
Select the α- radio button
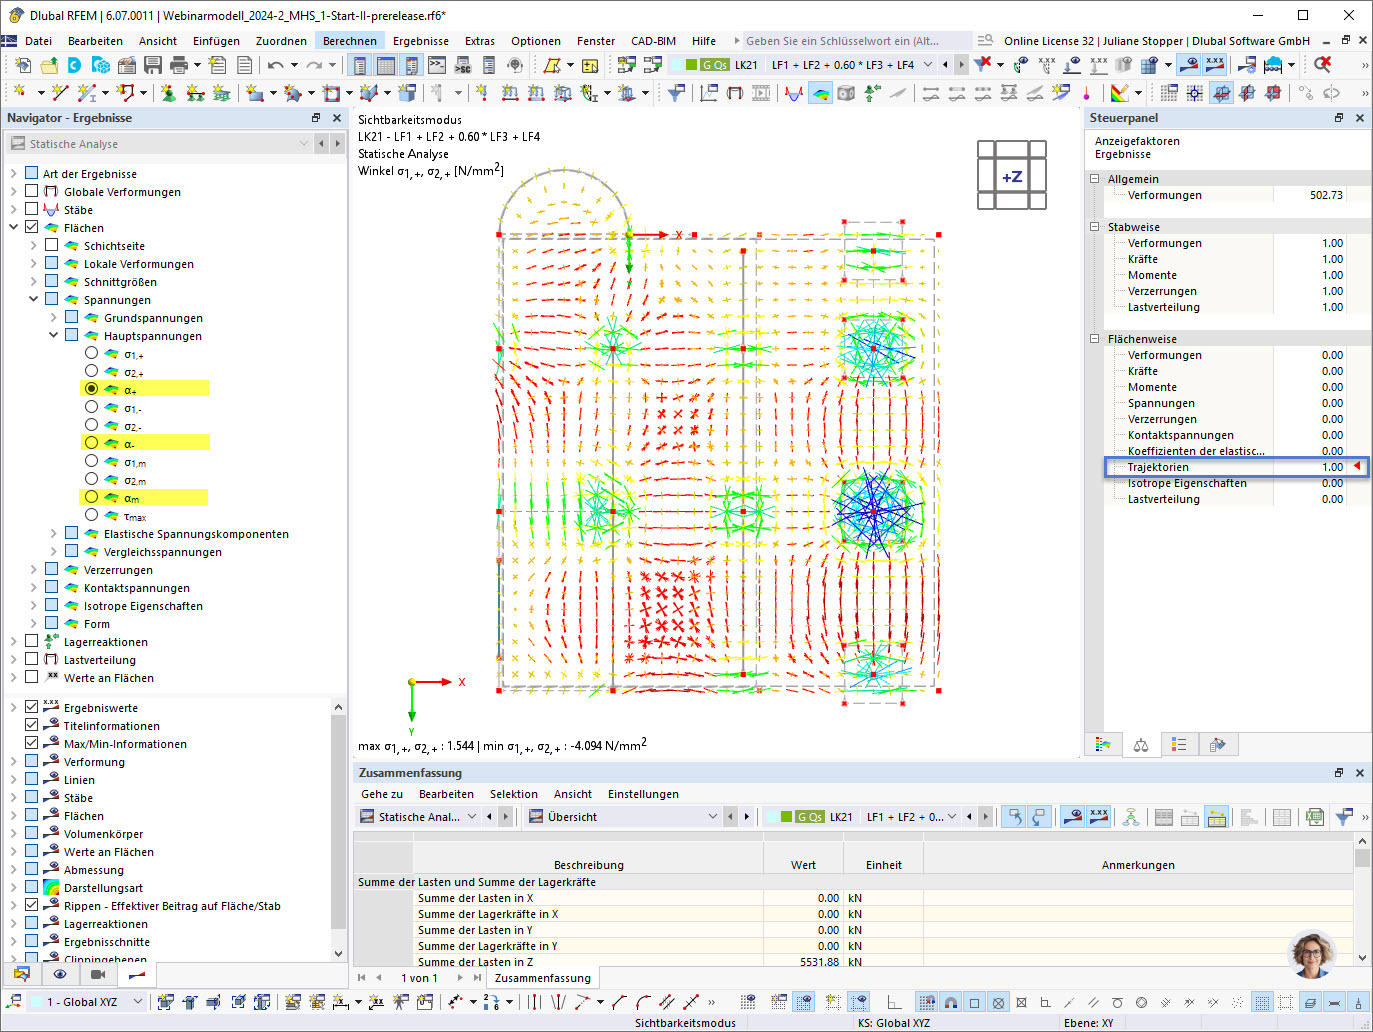(91, 443)
